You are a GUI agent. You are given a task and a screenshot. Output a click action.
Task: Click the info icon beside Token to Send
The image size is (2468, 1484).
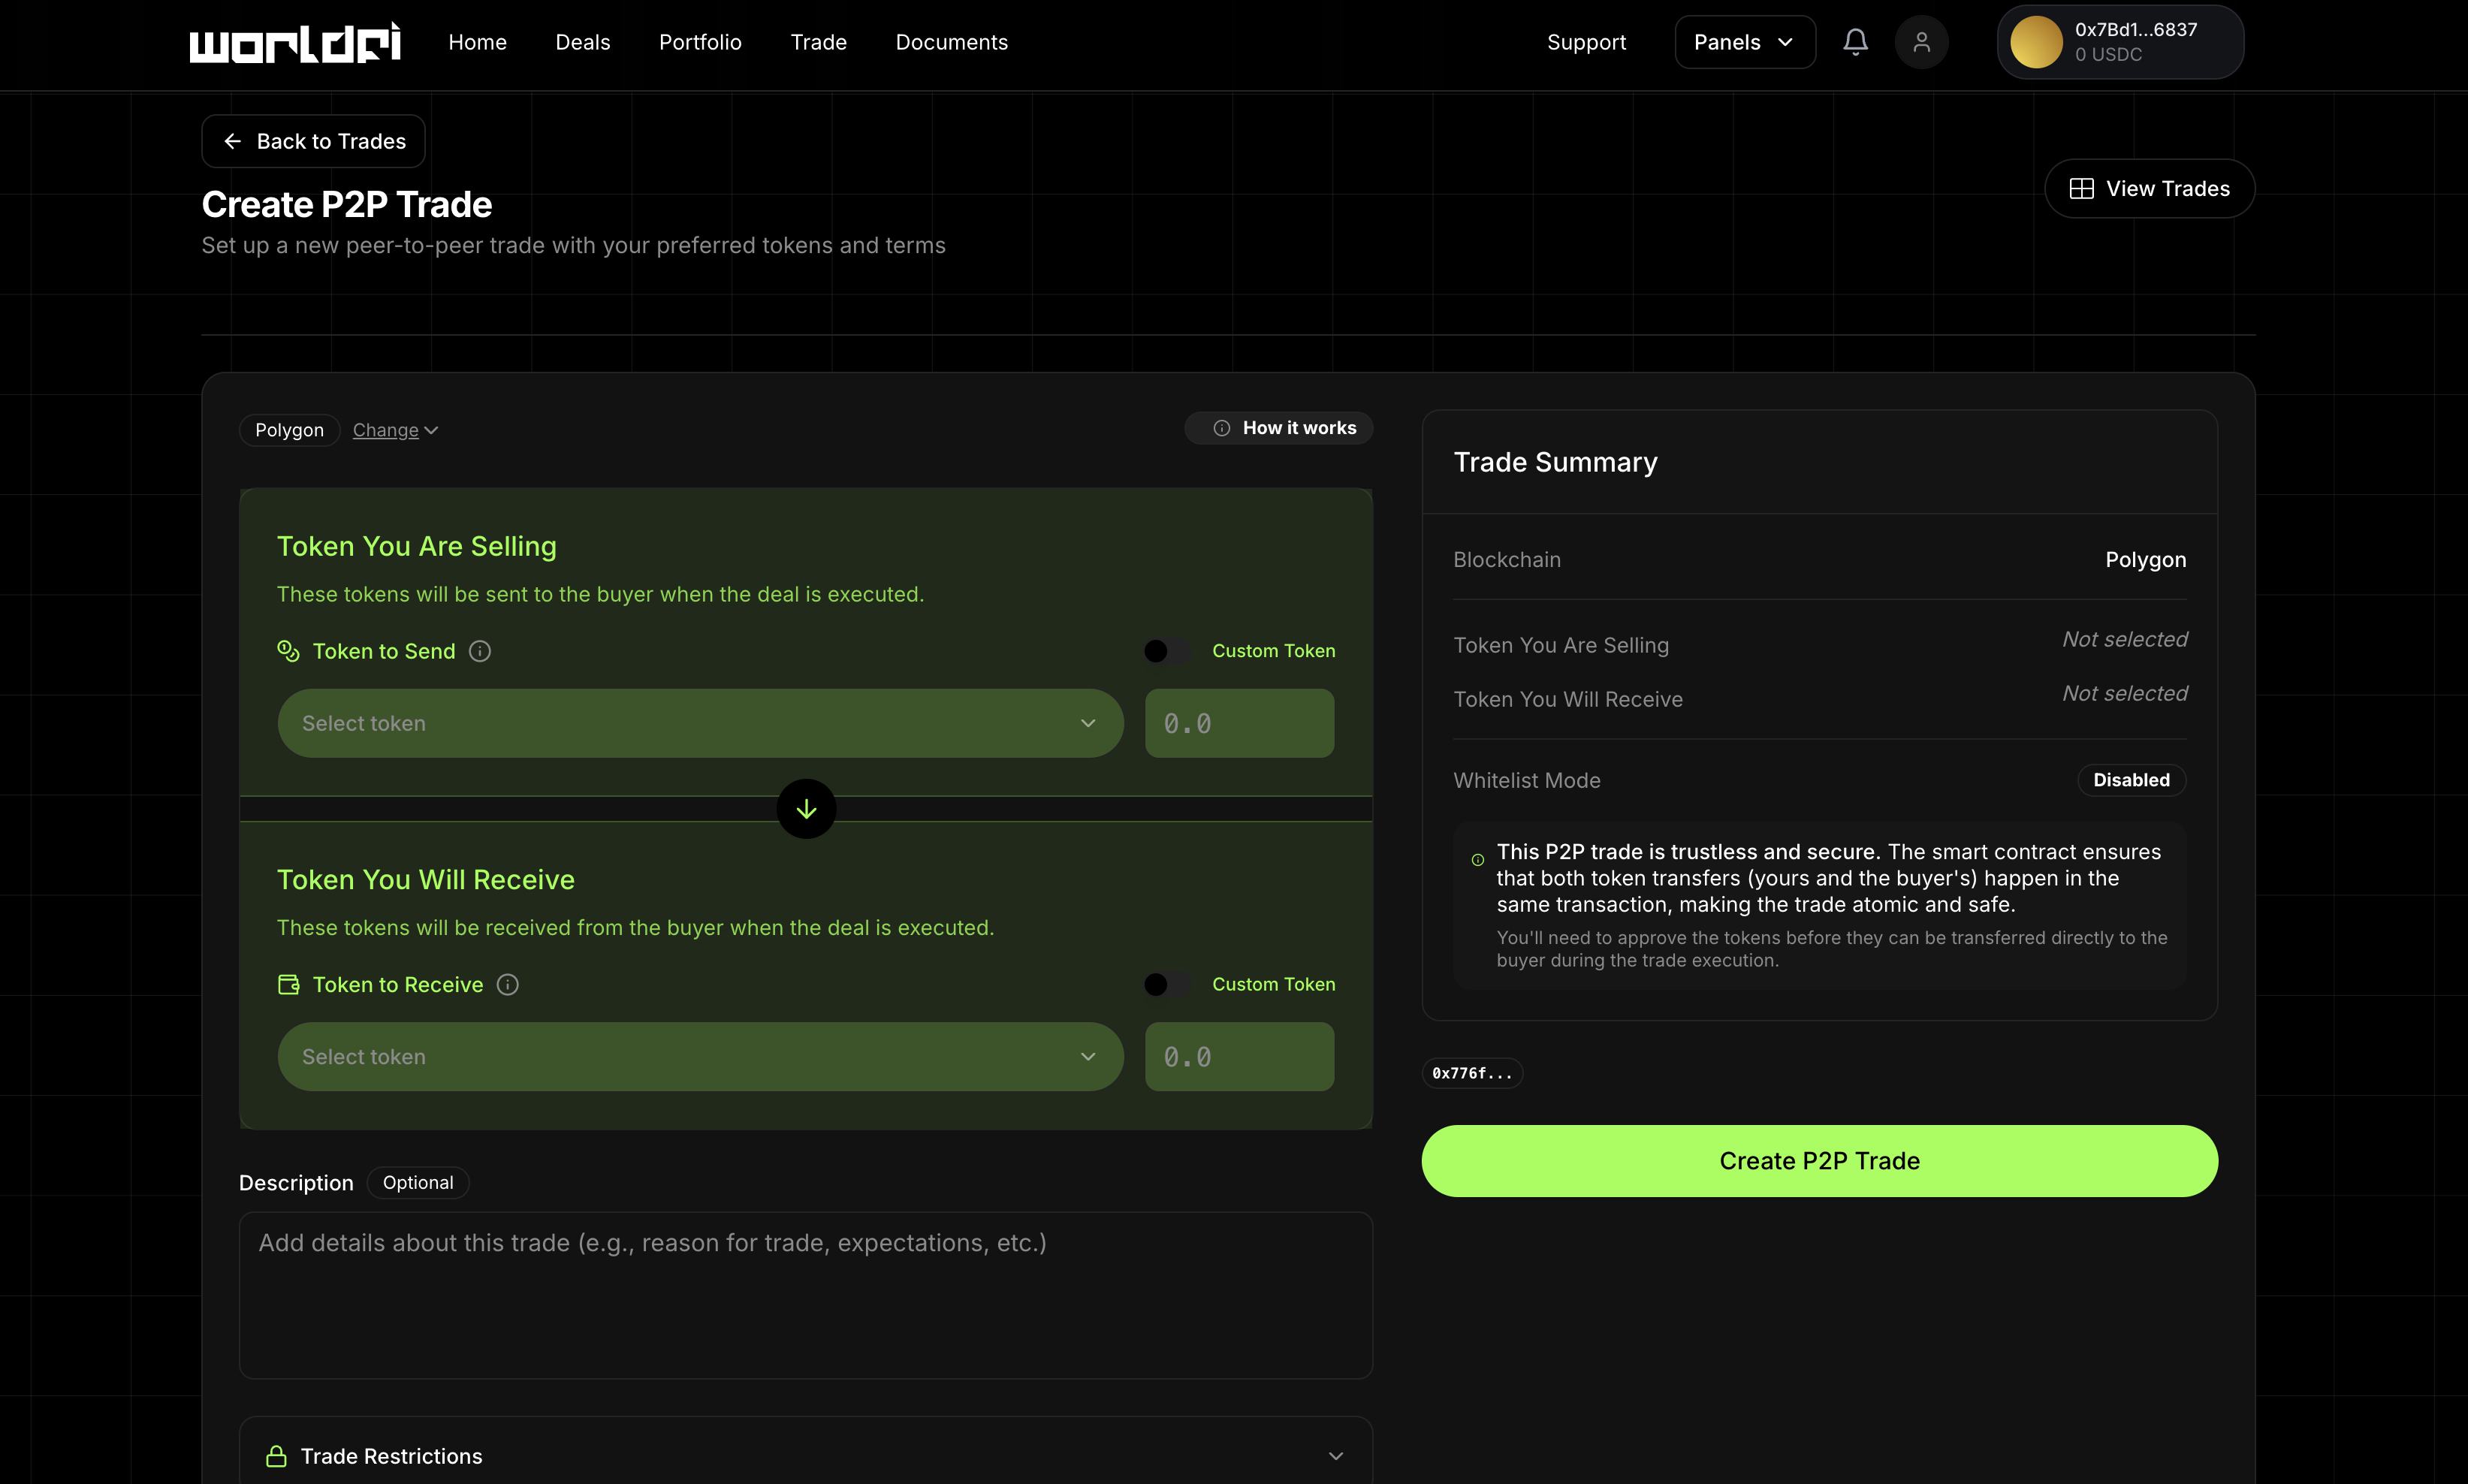click(x=480, y=651)
